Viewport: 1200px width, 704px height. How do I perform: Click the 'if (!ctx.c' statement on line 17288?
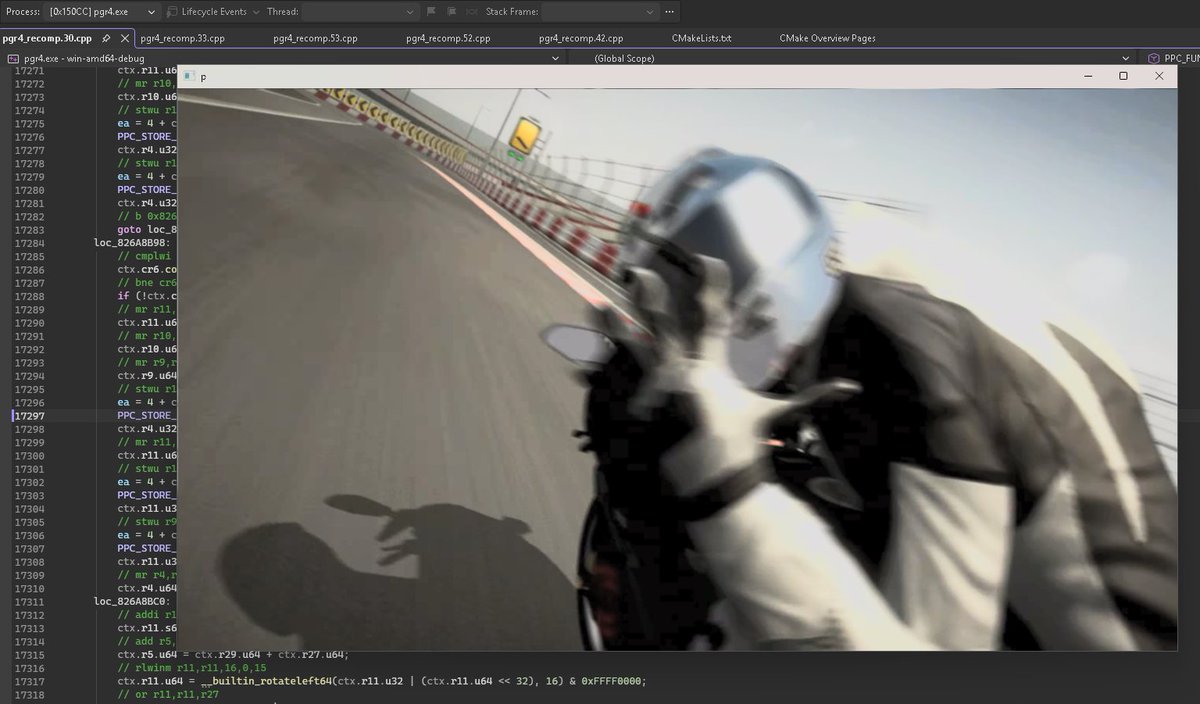(147, 296)
